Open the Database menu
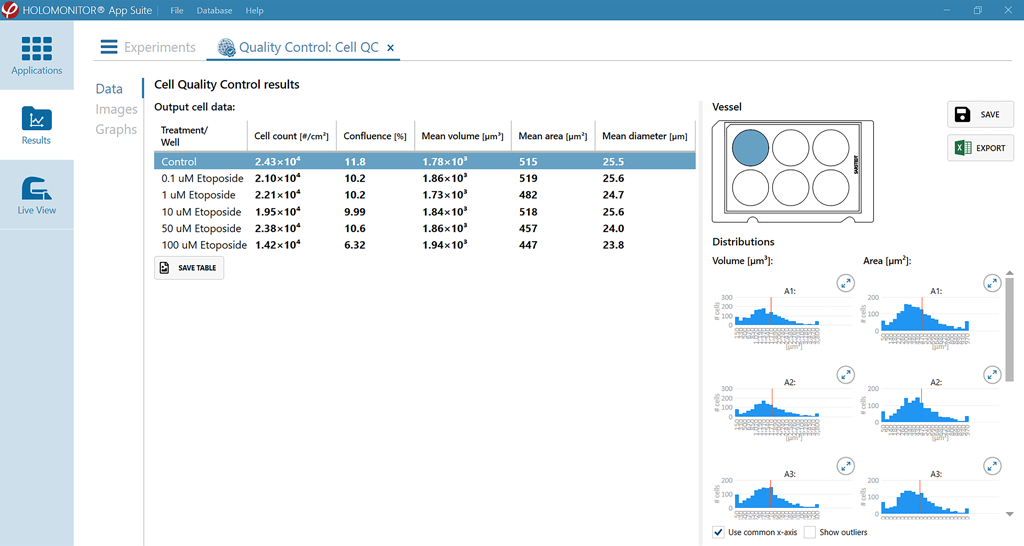1024x546 pixels. tap(214, 10)
